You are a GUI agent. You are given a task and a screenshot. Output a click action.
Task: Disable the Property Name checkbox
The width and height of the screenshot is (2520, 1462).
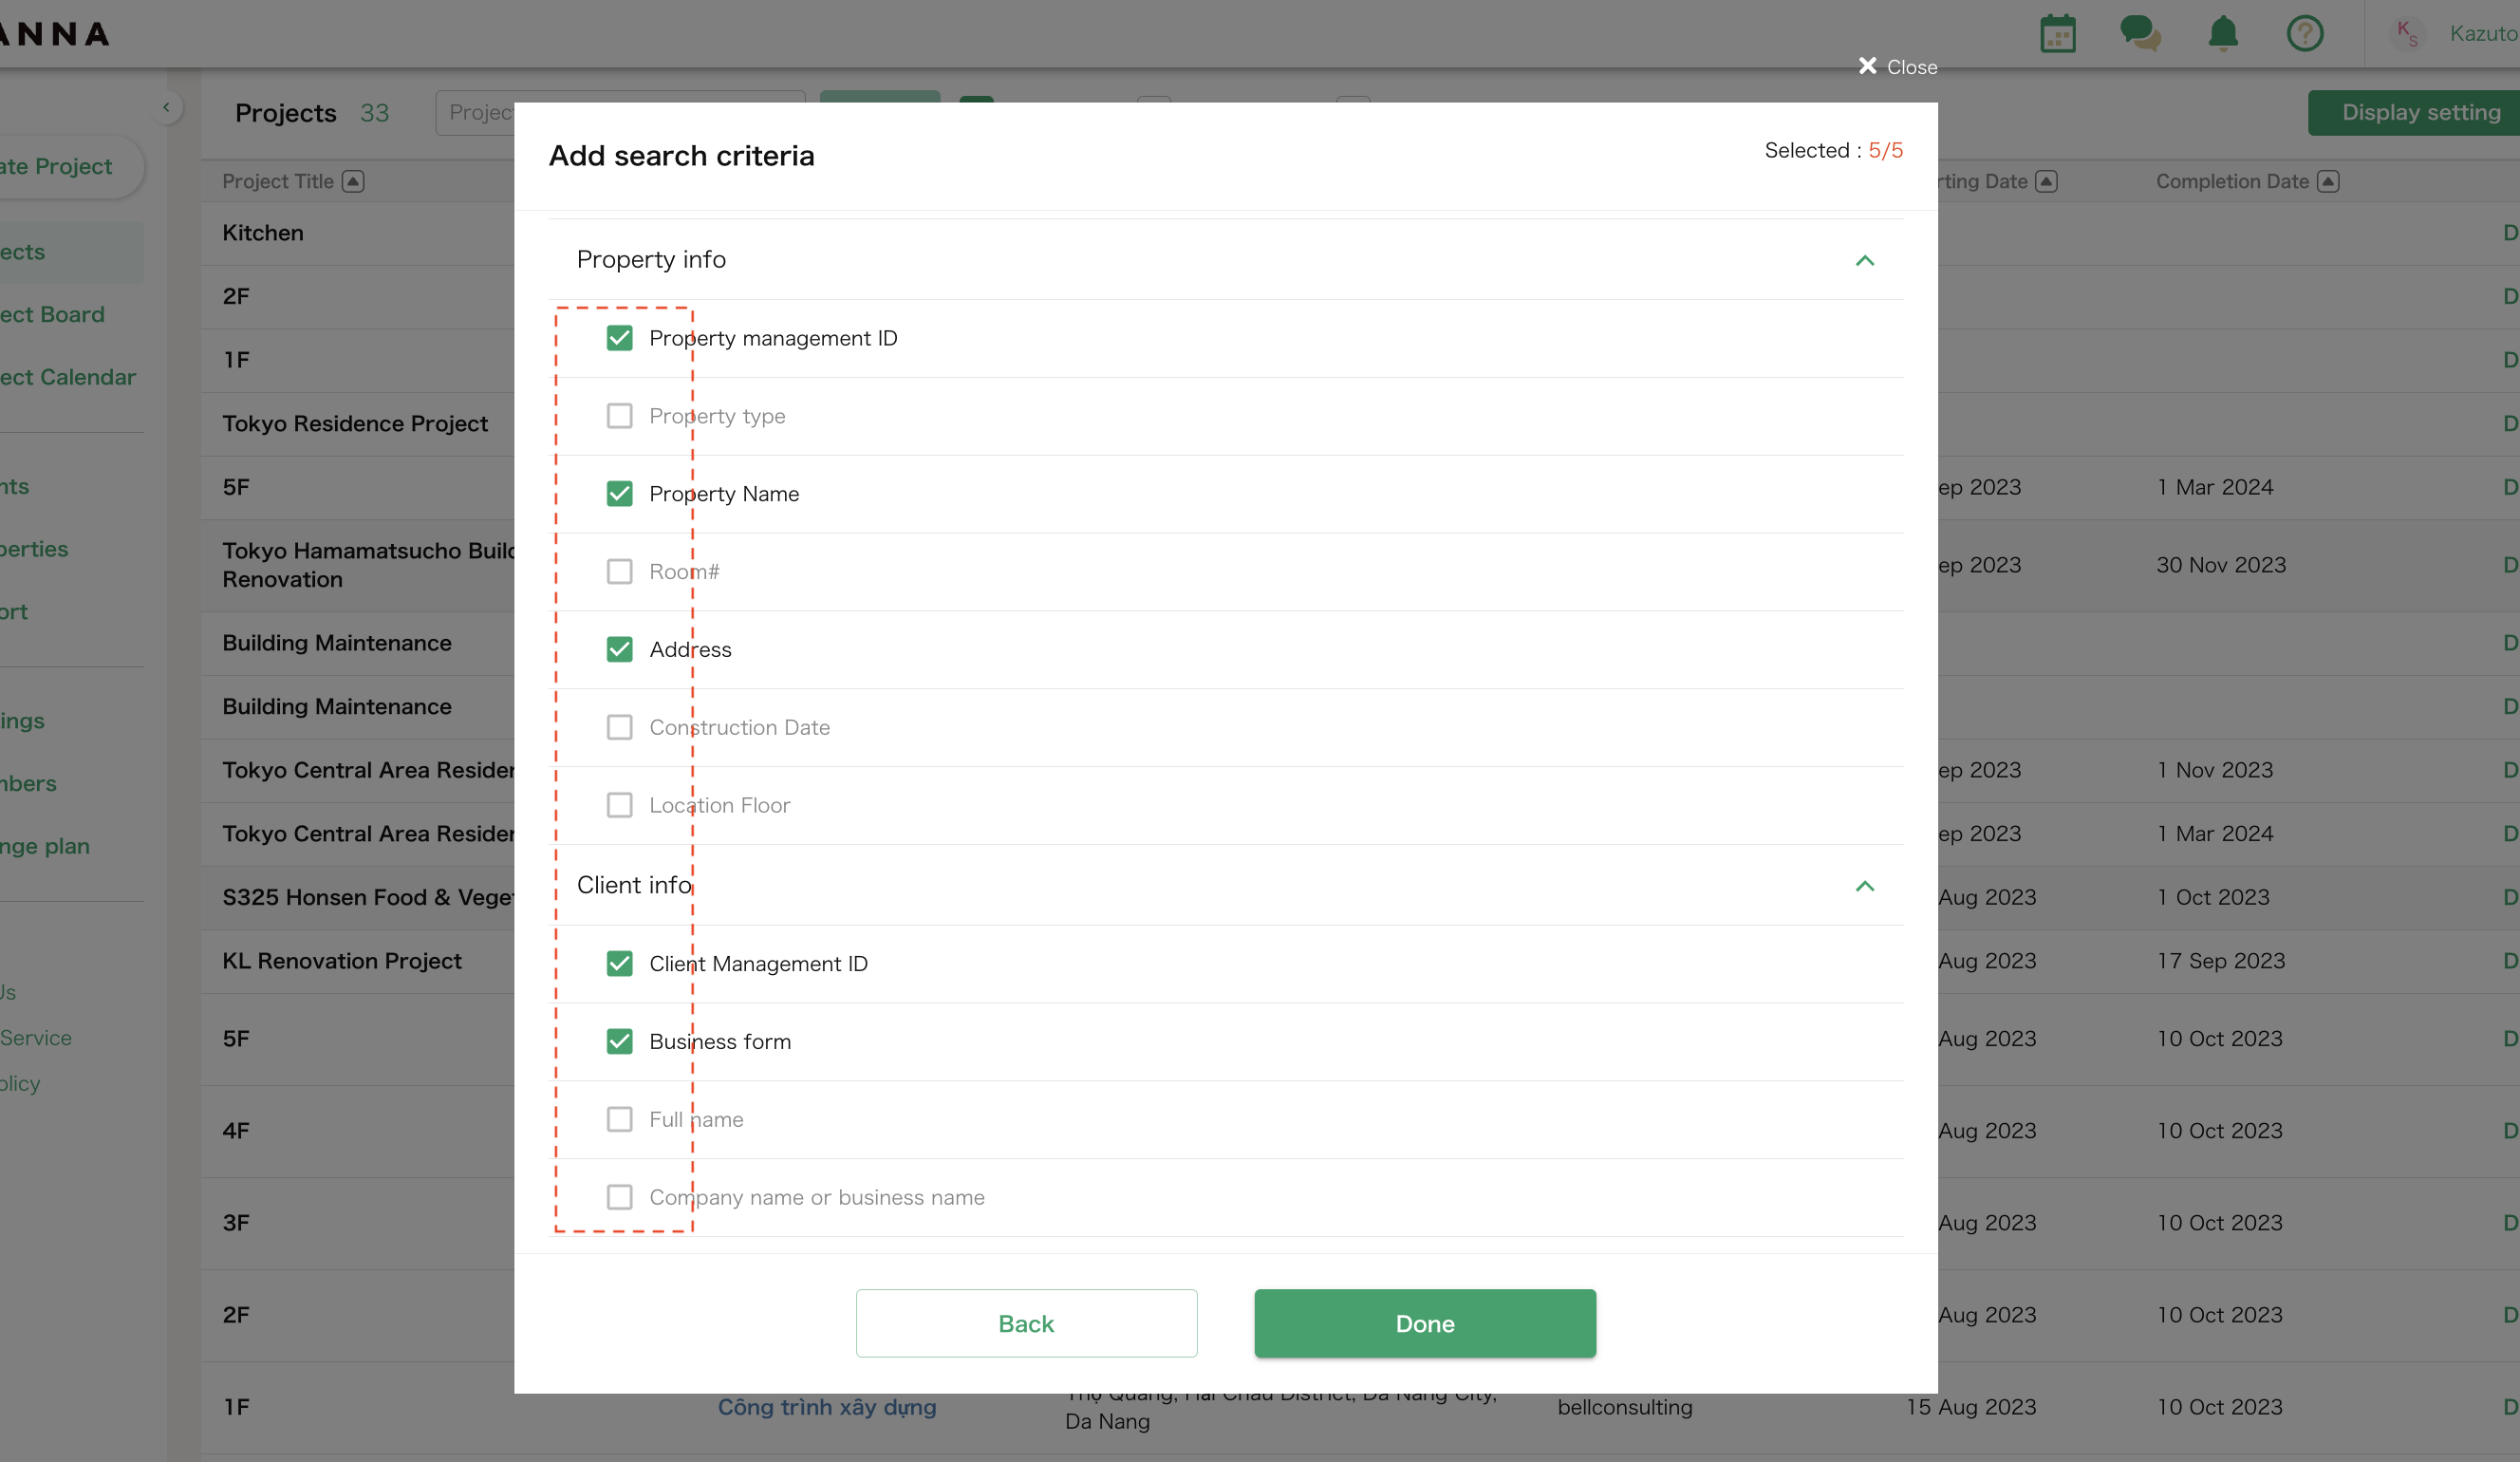[x=620, y=493]
